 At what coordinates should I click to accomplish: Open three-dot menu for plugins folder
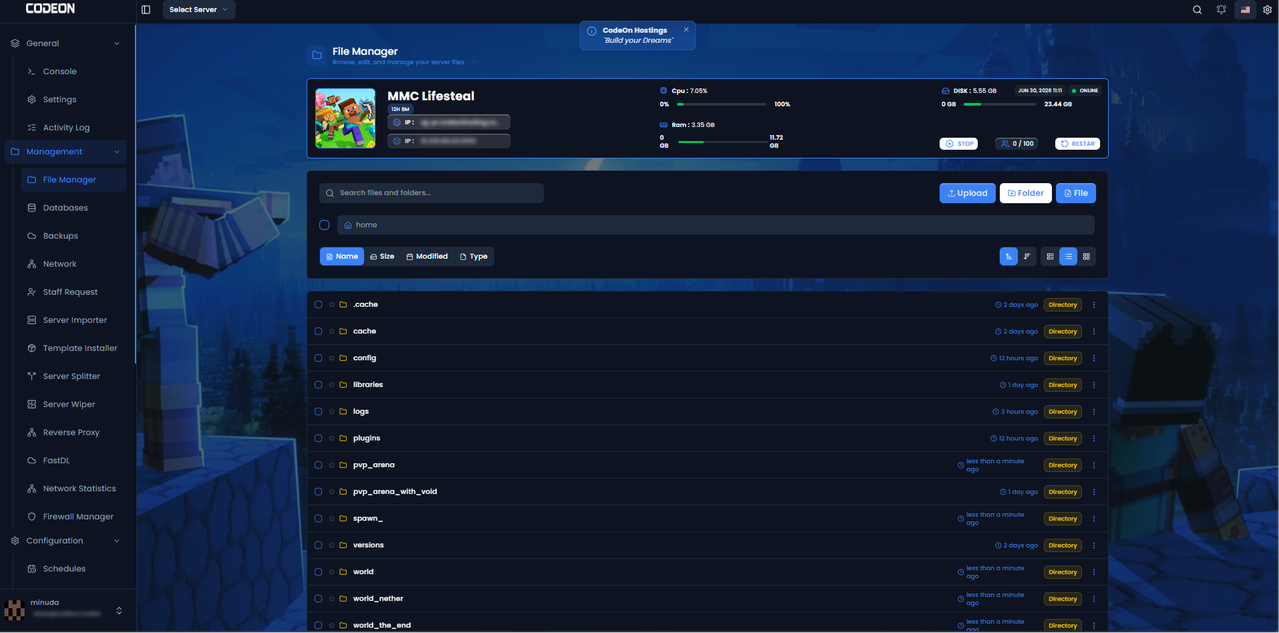point(1094,438)
